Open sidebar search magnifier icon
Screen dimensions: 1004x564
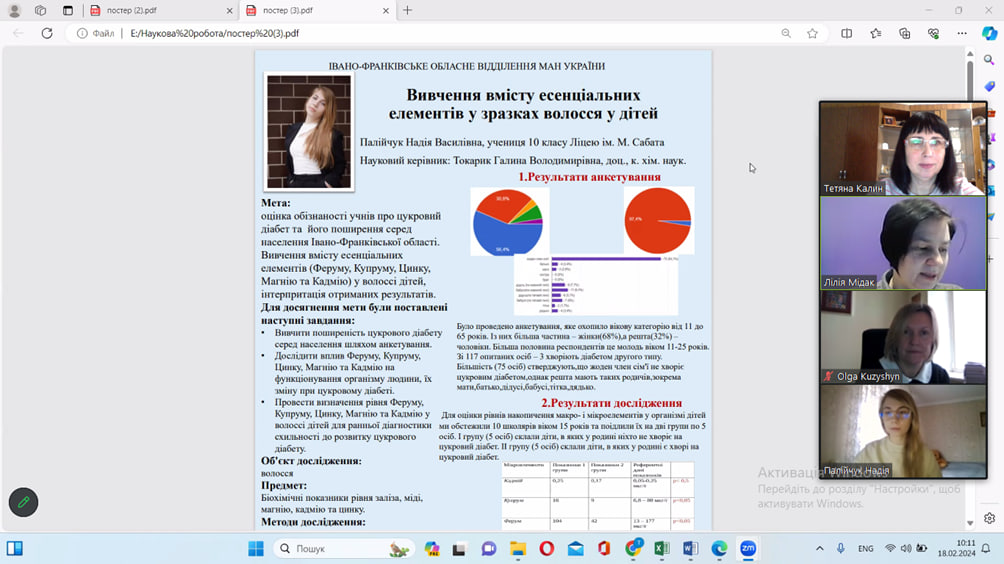coord(989,60)
